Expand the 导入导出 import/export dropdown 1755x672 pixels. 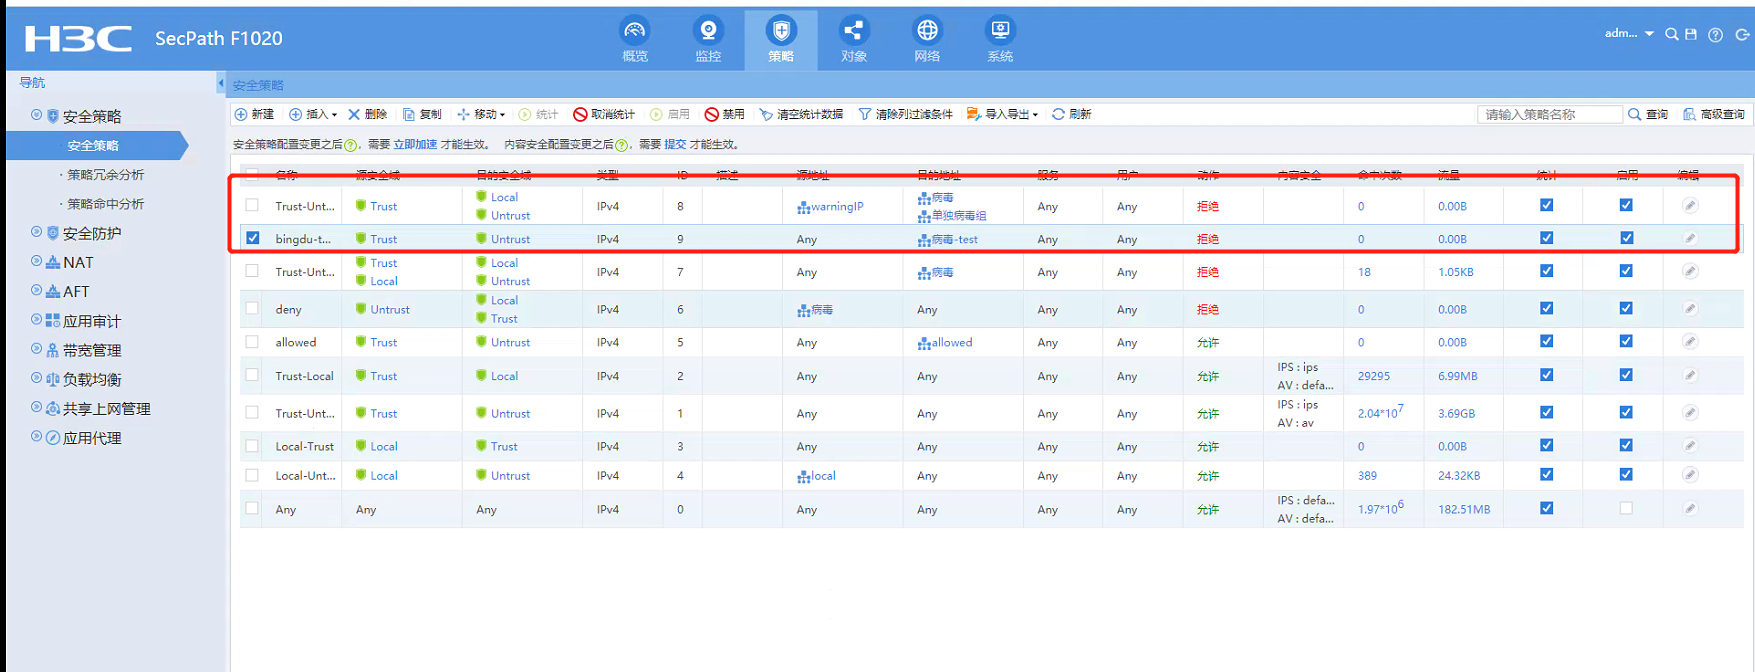click(1003, 114)
